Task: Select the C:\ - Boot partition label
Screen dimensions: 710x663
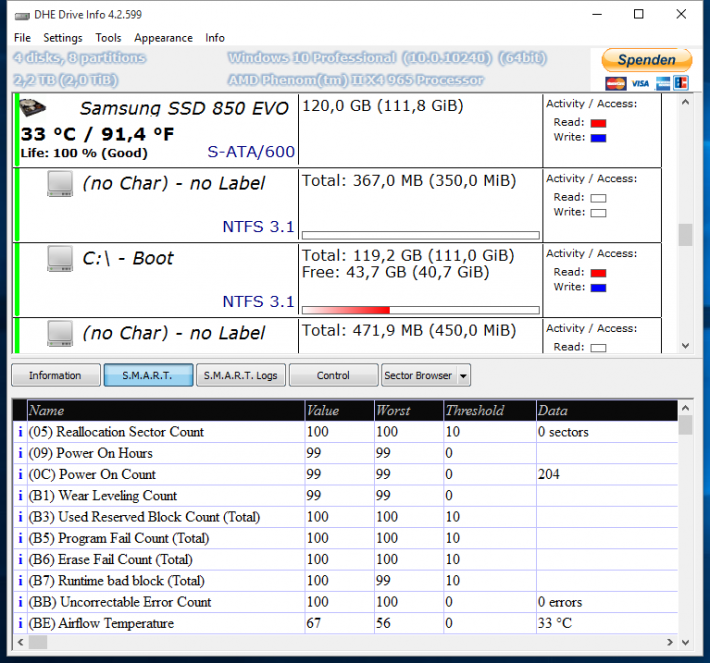Action: click(128, 259)
